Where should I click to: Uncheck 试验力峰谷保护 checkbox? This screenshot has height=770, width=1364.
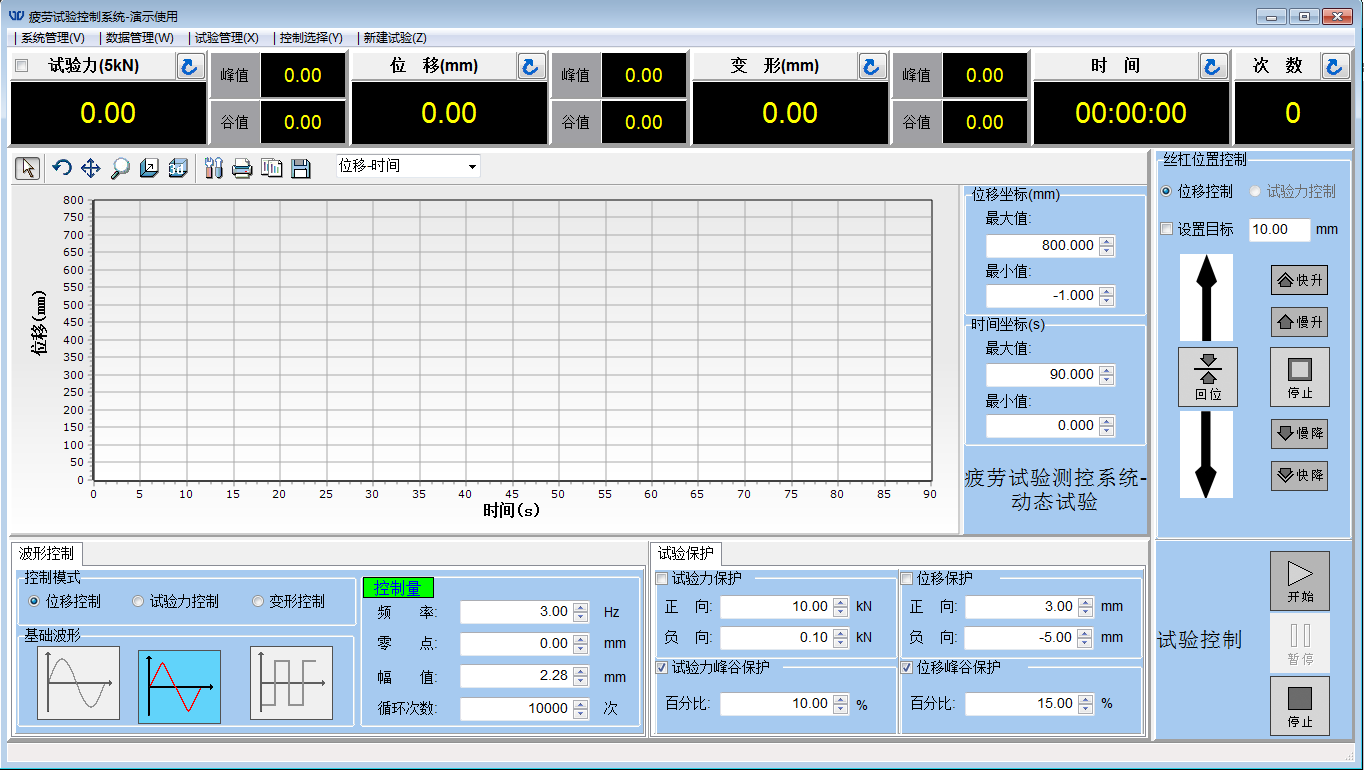point(662,667)
